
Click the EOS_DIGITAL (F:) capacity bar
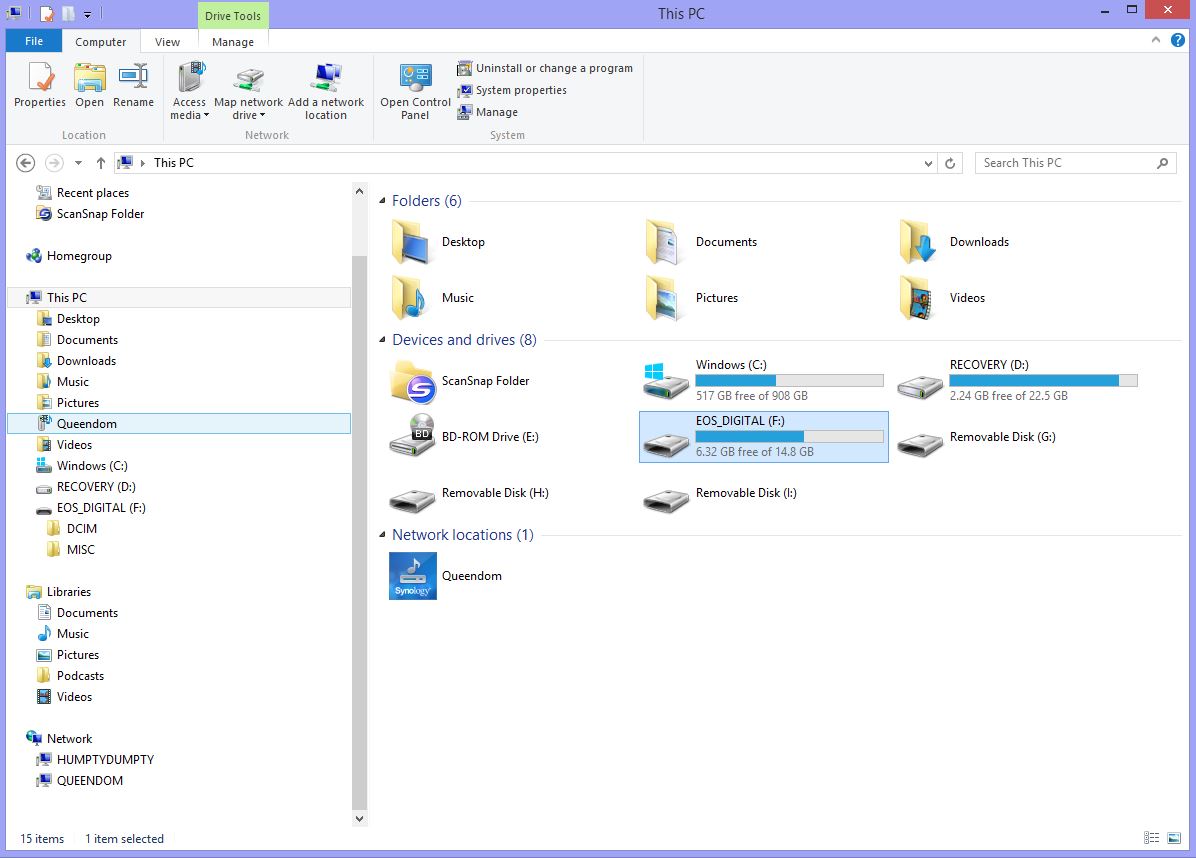(x=789, y=436)
